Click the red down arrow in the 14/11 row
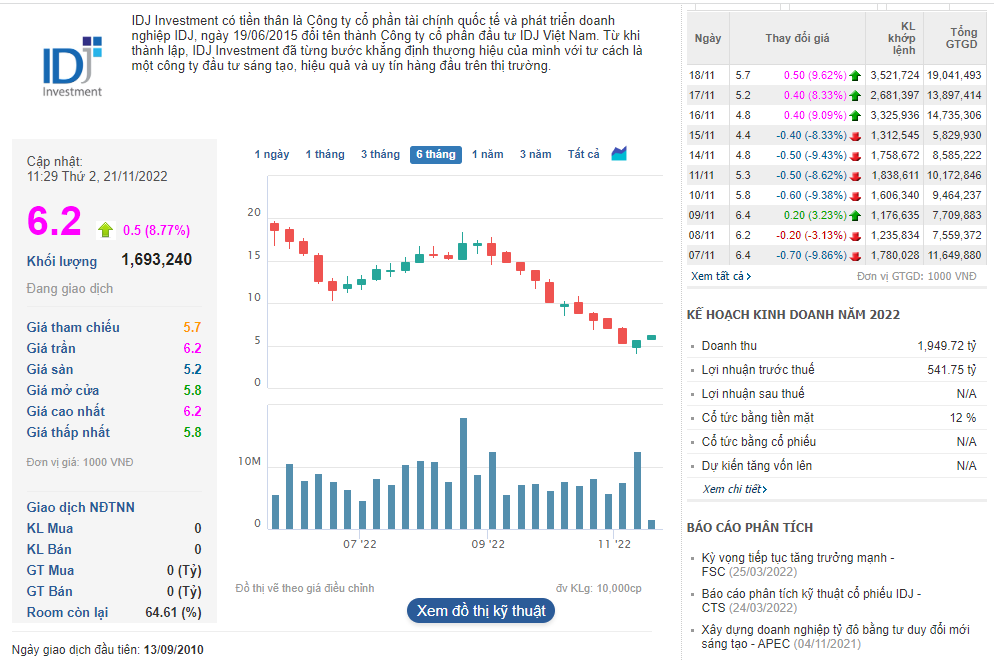 [855, 156]
